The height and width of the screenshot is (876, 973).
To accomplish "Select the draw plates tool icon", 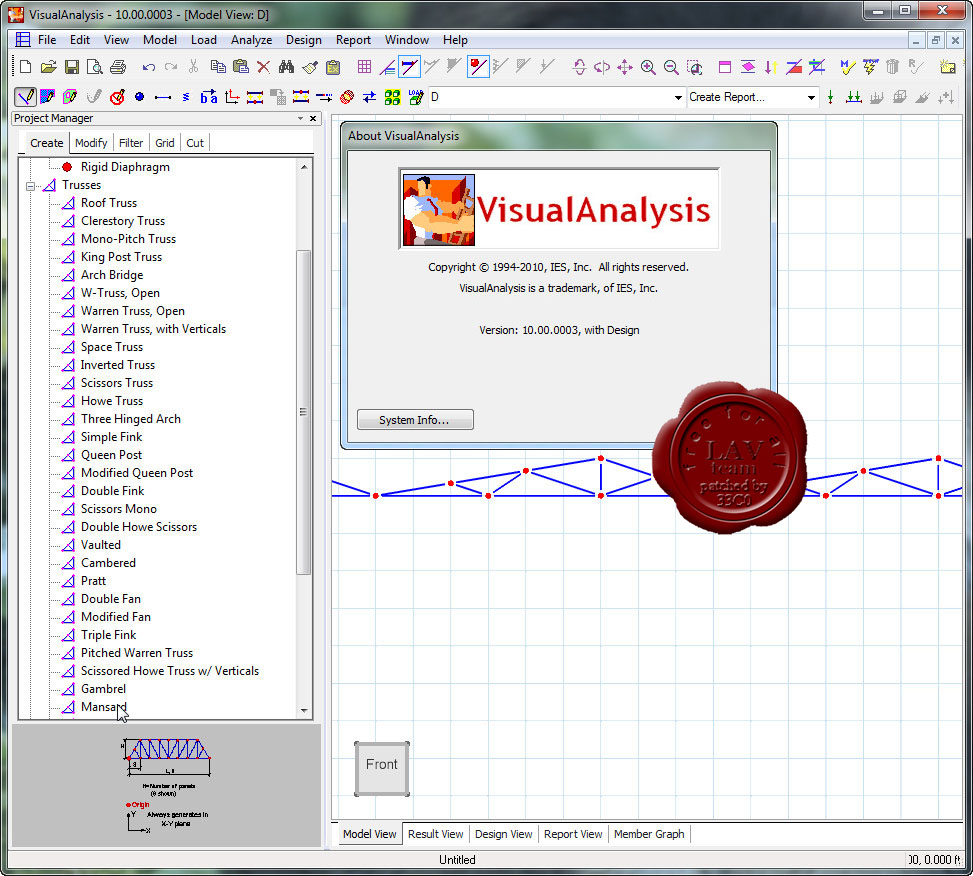I will point(47,97).
